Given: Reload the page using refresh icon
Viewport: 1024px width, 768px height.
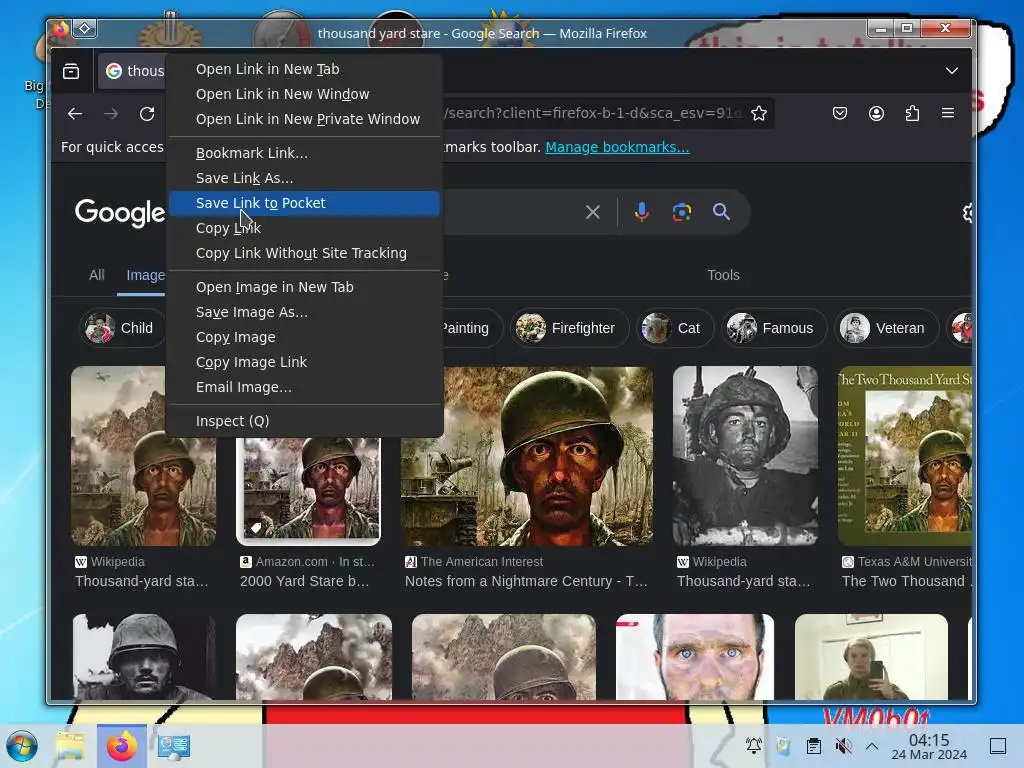Looking at the screenshot, I should (x=147, y=114).
